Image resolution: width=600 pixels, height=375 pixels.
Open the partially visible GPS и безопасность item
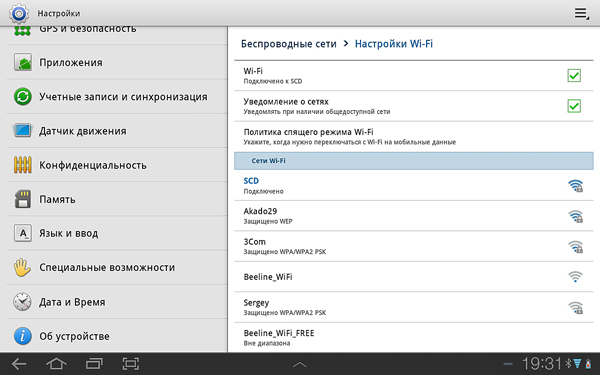click(x=117, y=35)
